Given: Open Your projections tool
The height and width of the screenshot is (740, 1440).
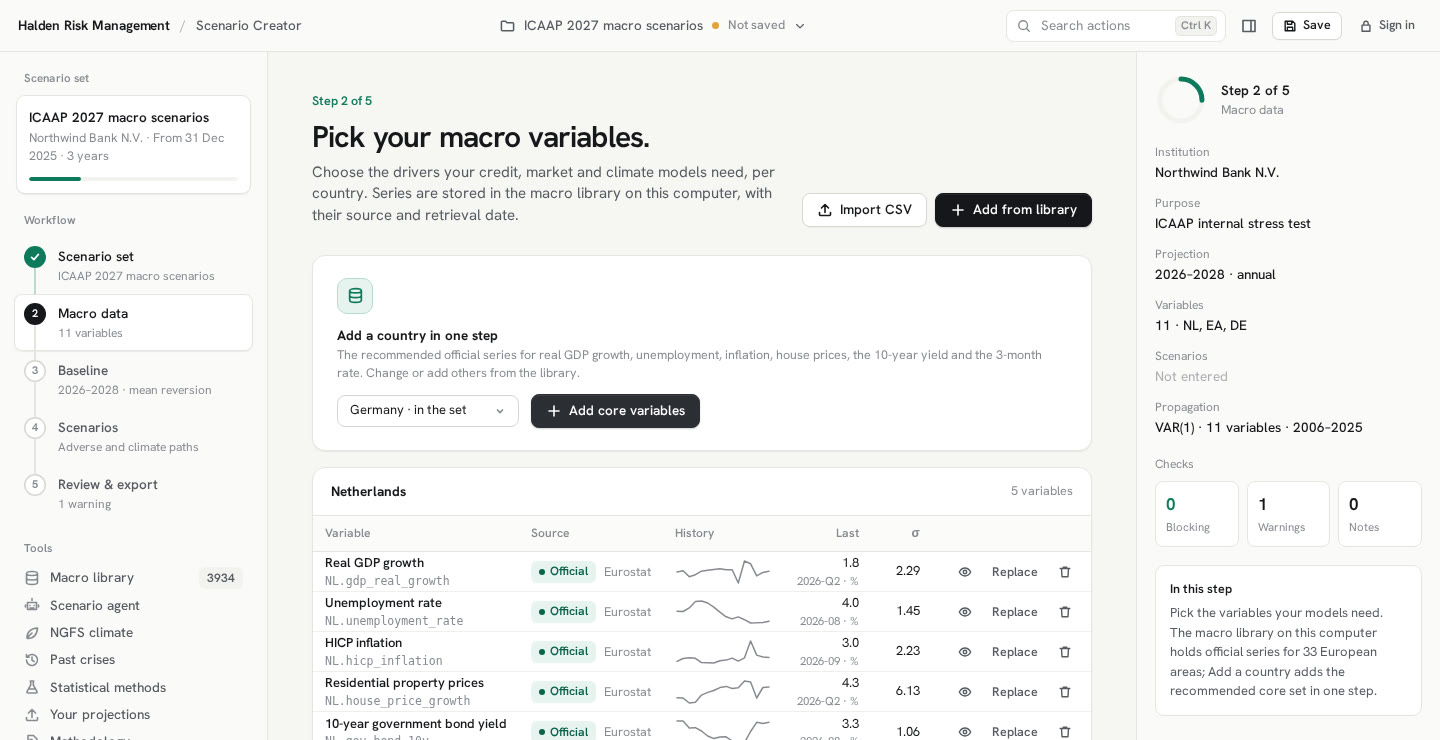Looking at the screenshot, I should click(x=133, y=715).
